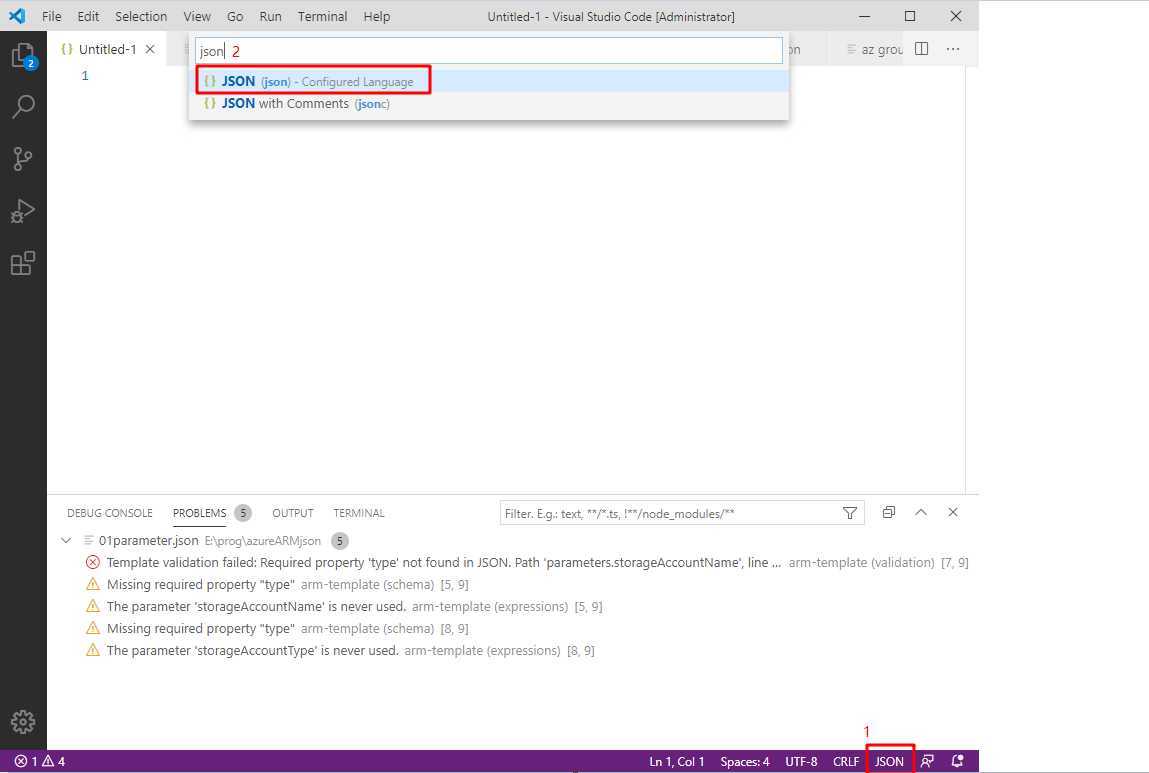The width and height of the screenshot is (1149, 773).
Task: Maximize the Visual Studio Code window
Action: tap(910, 16)
